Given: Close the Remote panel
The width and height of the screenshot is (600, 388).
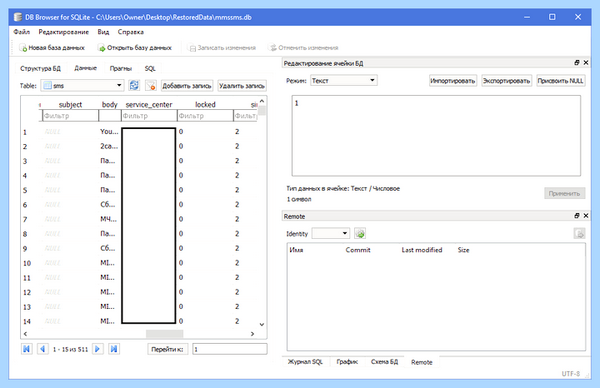Looking at the screenshot, I should click(586, 216).
